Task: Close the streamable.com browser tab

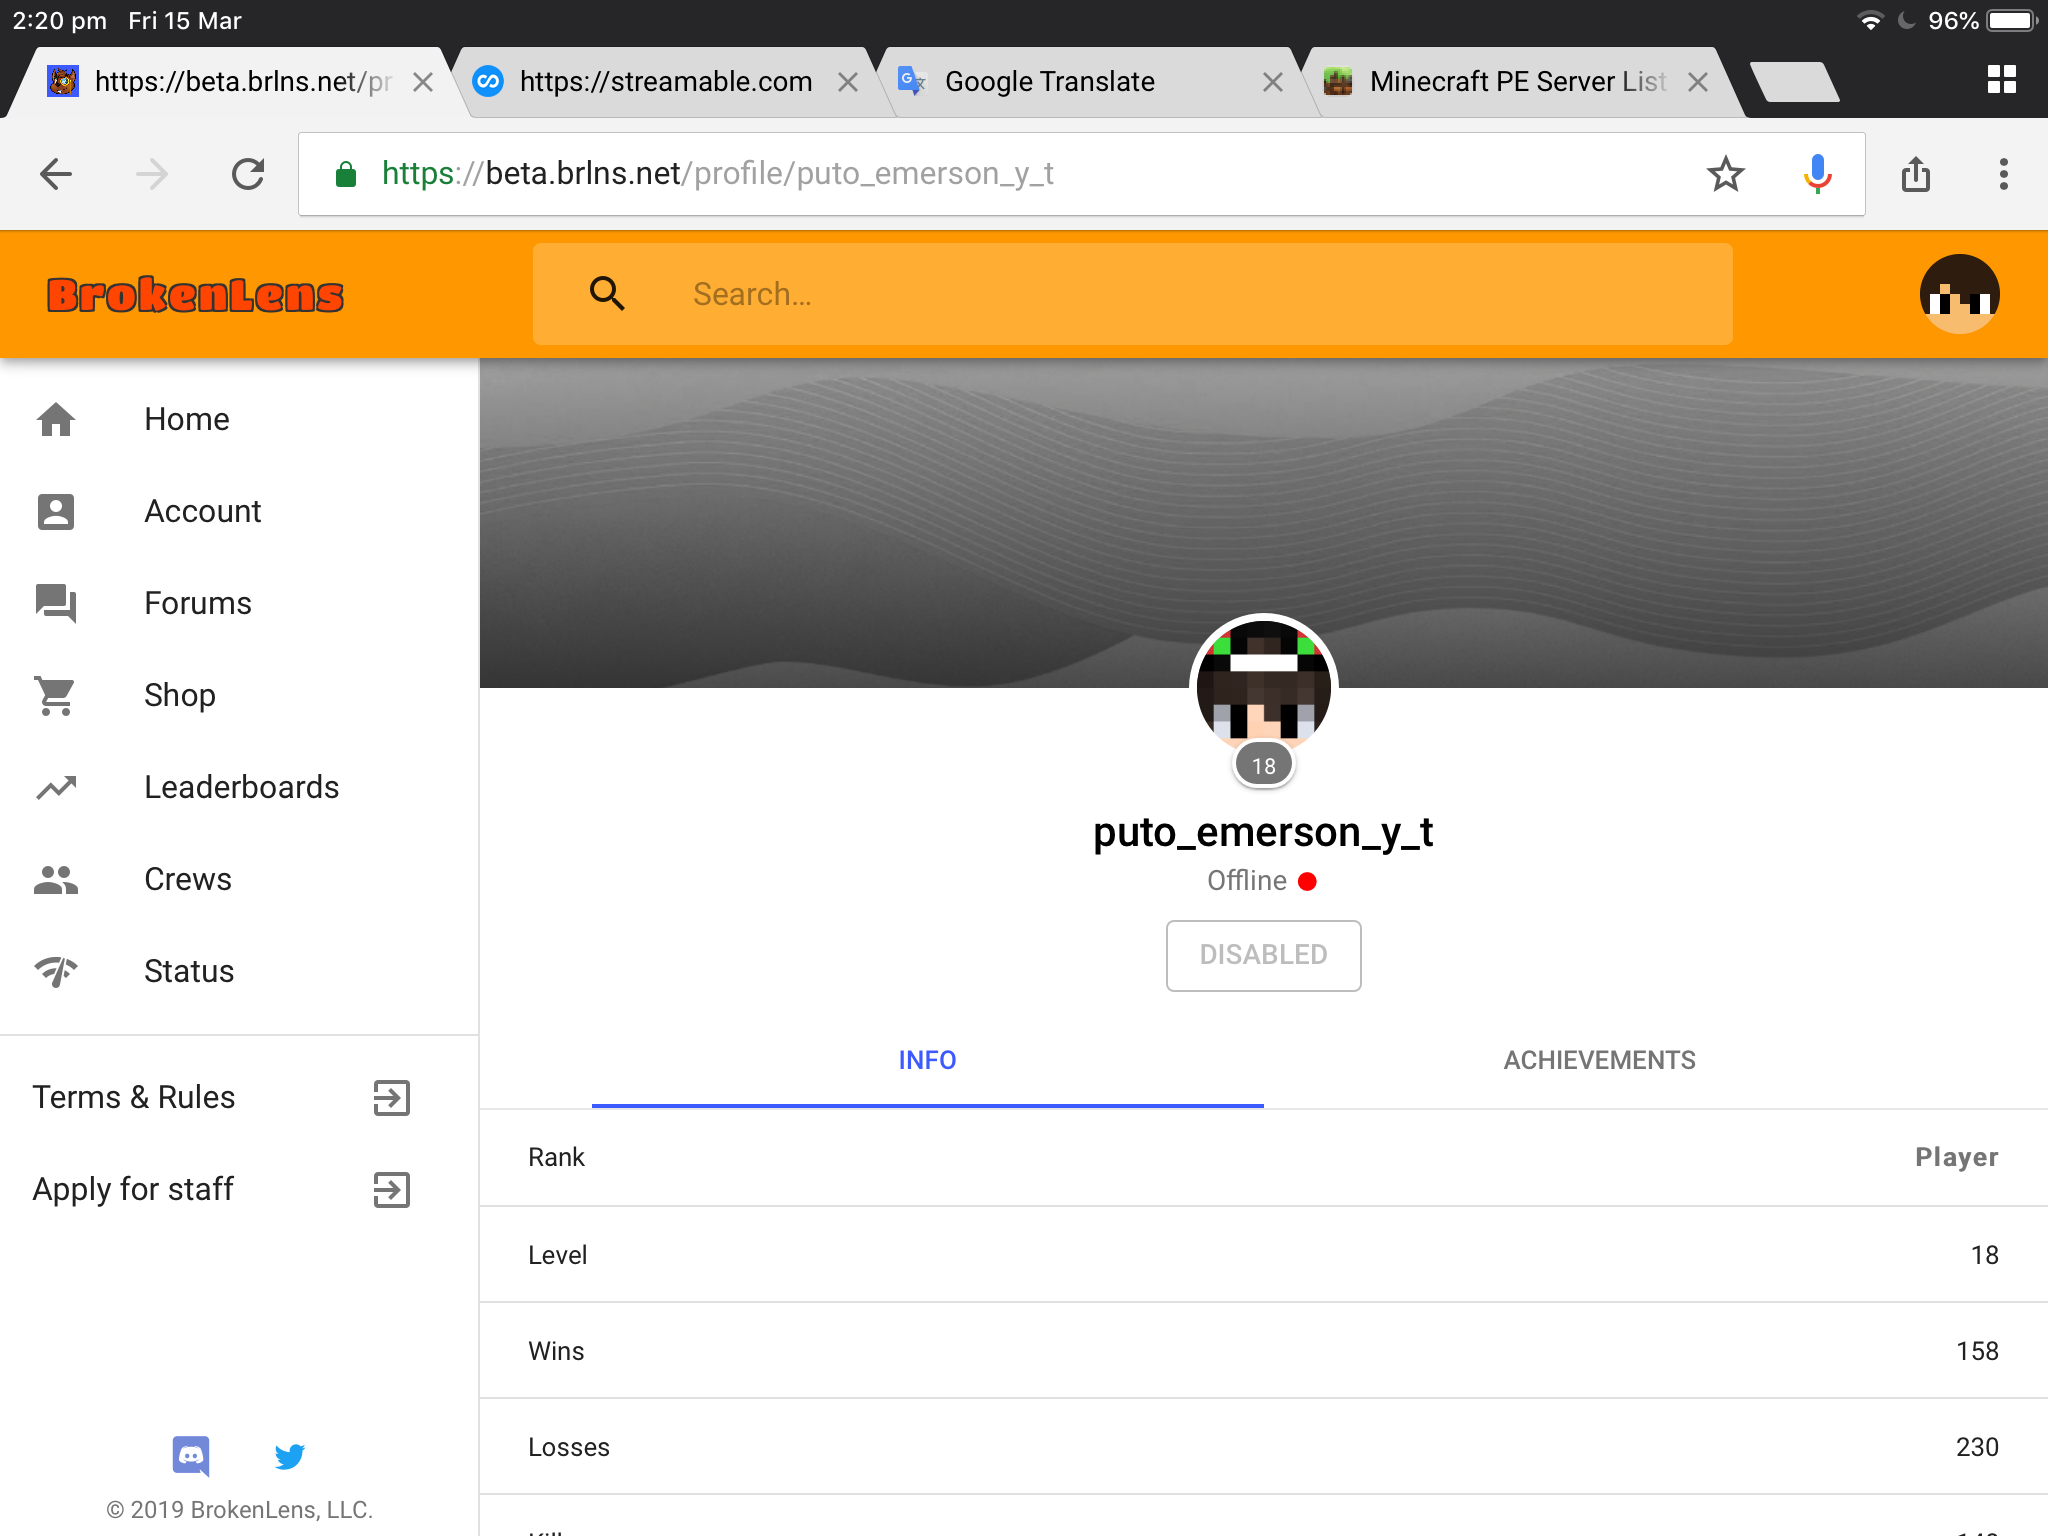Action: (x=848, y=82)
